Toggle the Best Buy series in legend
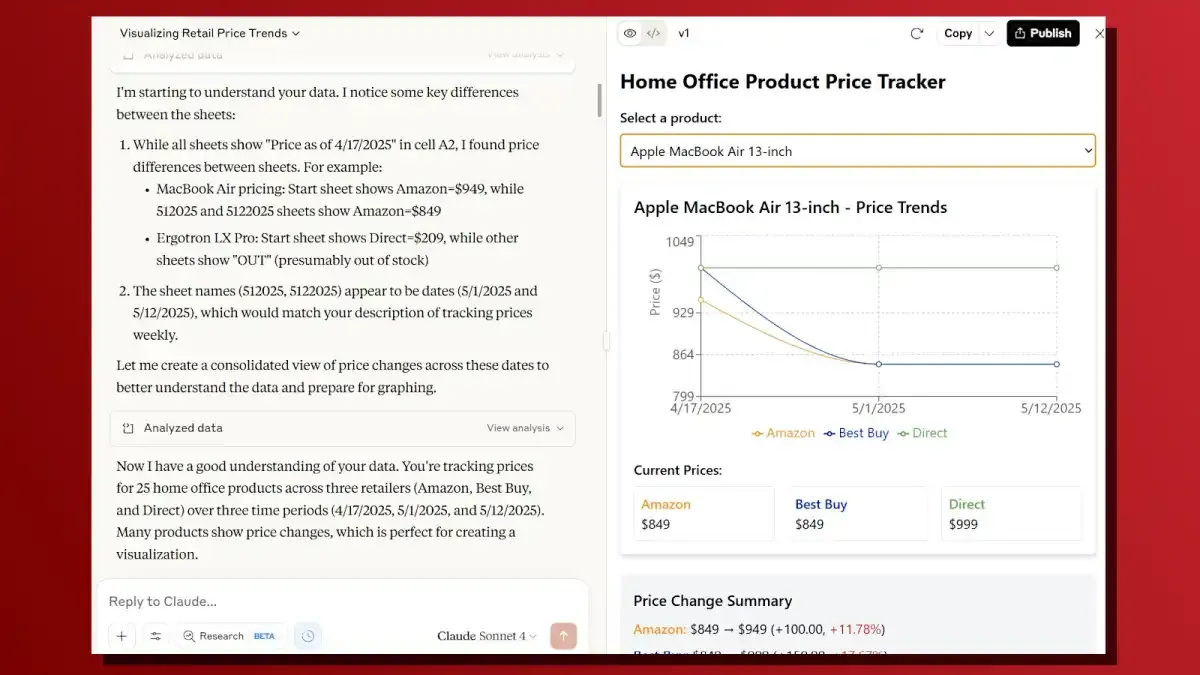 point(856,433)
